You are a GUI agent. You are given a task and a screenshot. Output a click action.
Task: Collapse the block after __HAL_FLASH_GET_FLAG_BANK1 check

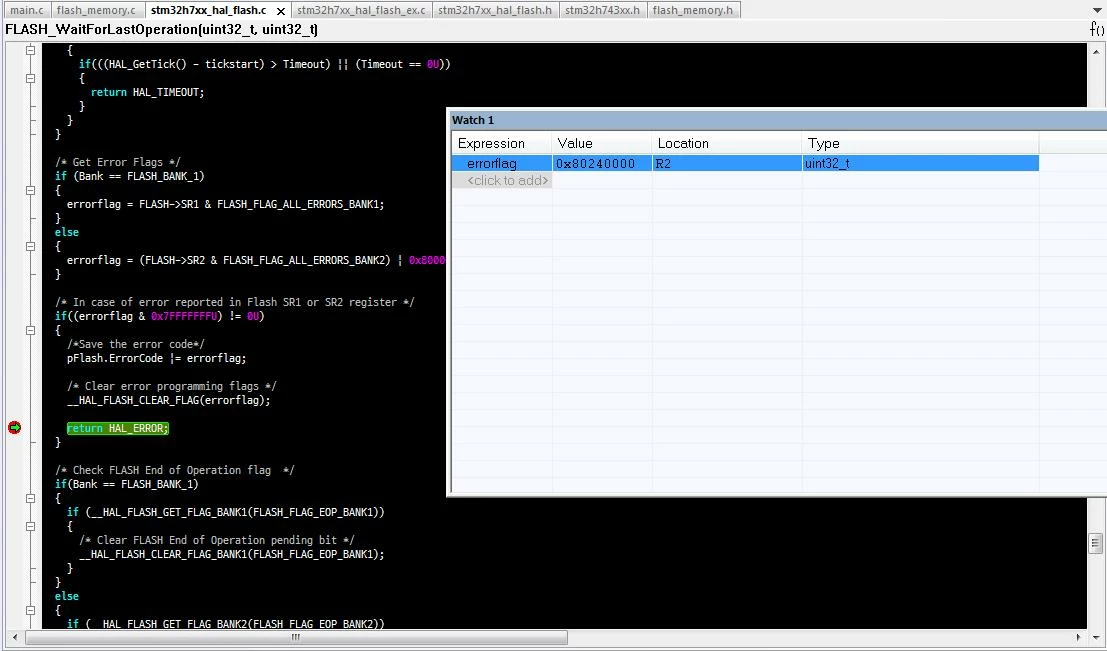(x=30, y=526)
